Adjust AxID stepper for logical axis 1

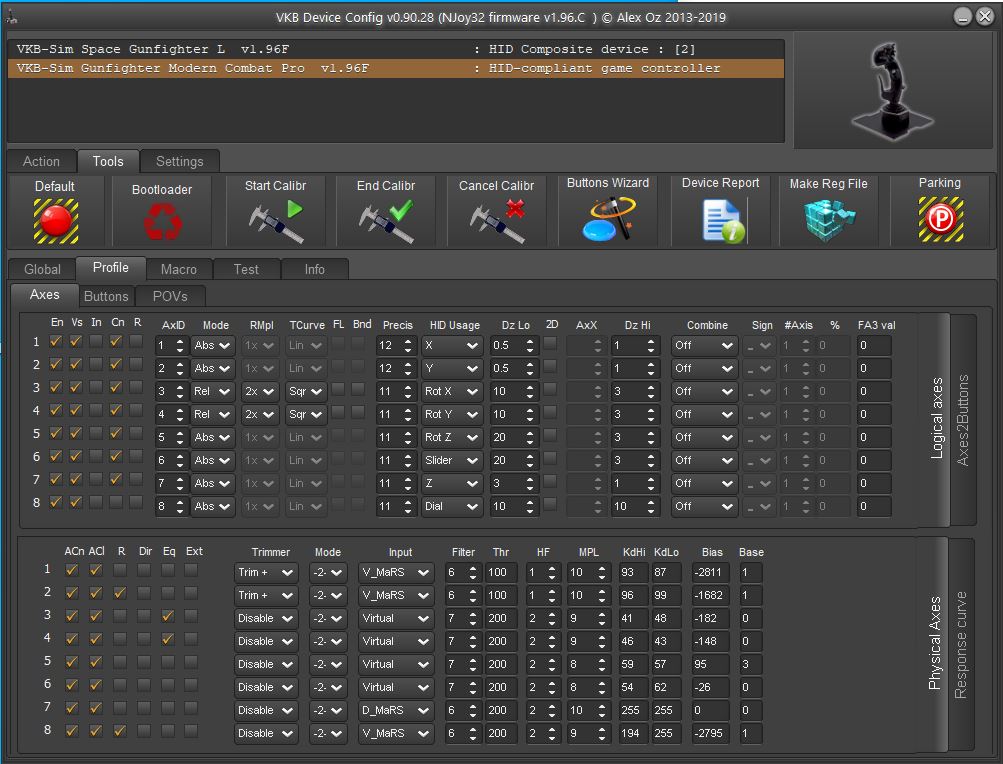coord(180,346)
